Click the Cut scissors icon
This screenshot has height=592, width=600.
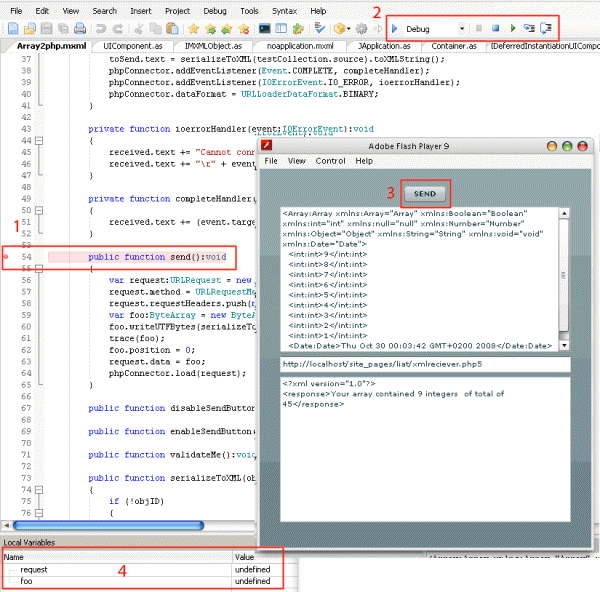139,28
